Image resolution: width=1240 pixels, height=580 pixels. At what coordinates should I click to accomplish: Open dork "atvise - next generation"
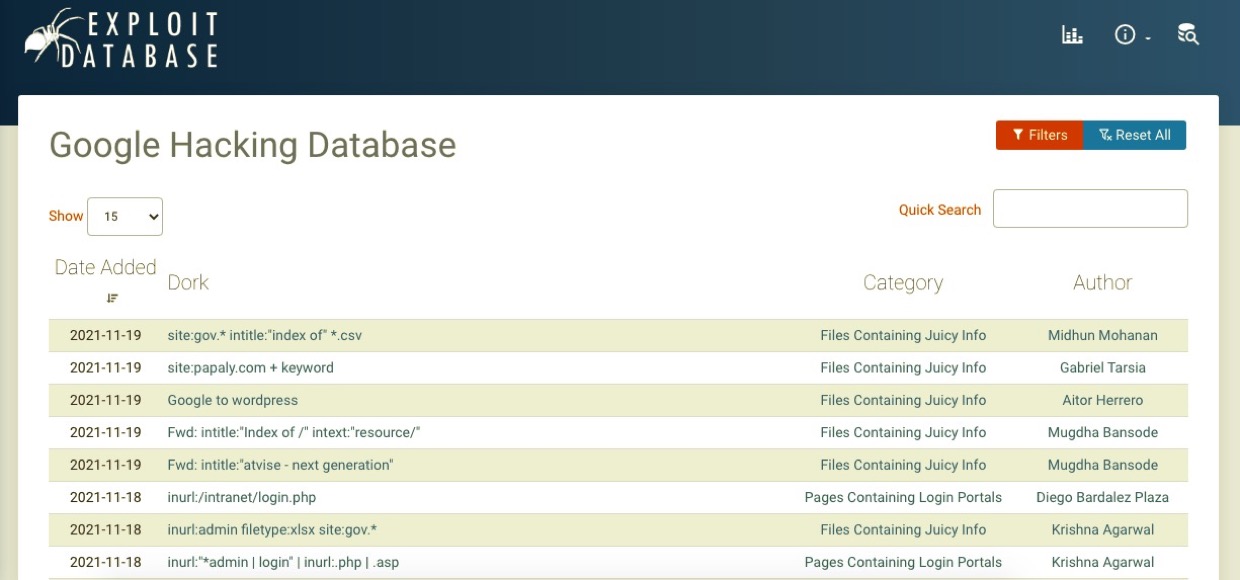pos(280,465)
